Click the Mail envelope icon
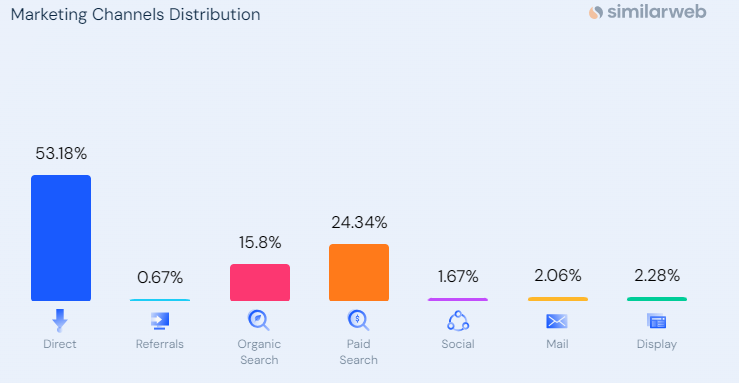The width and height of the screenshot is (739, 383). (x=557, y=321)
